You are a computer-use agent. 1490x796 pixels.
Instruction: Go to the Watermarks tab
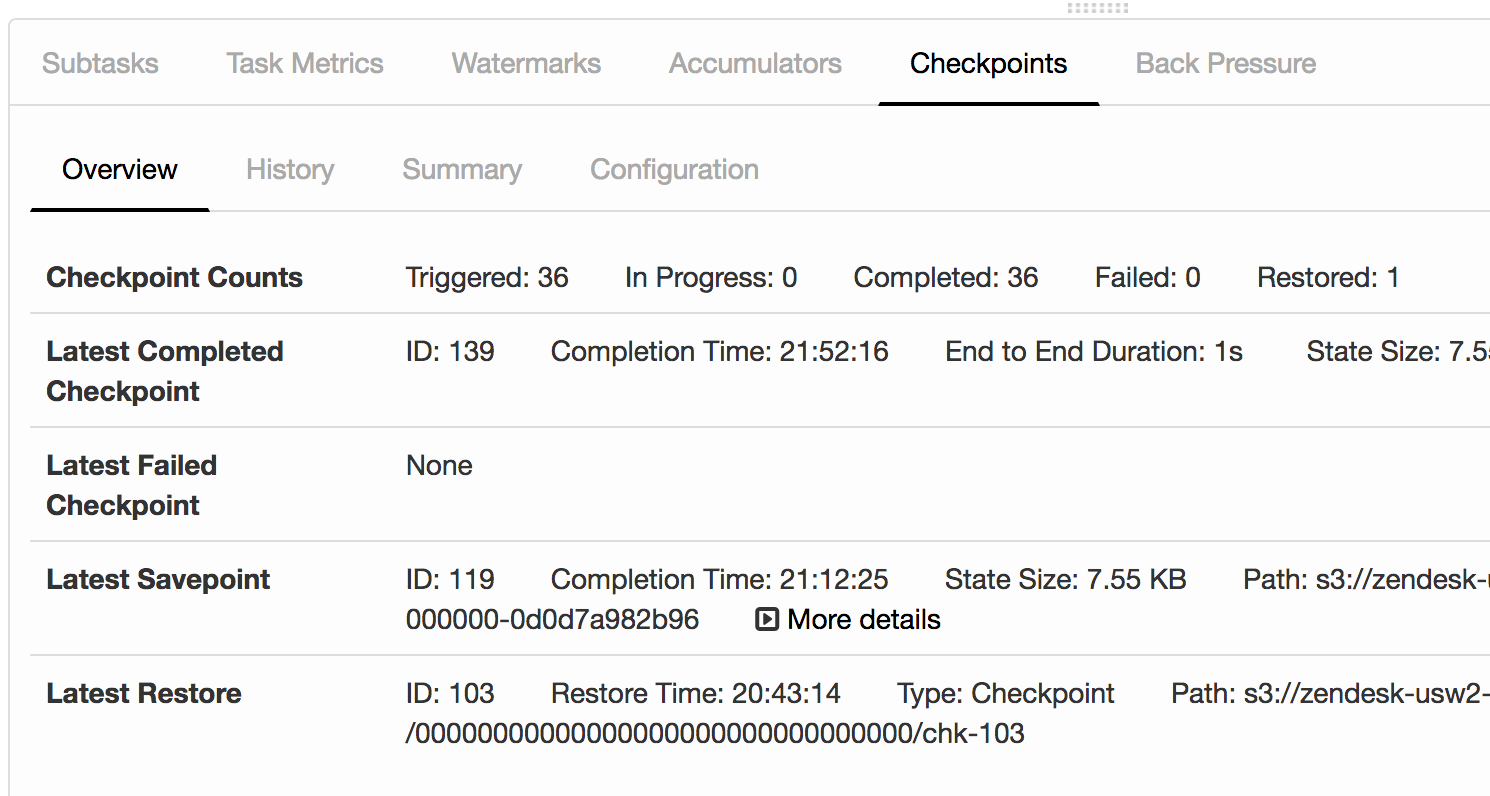[x=526, y=64]
